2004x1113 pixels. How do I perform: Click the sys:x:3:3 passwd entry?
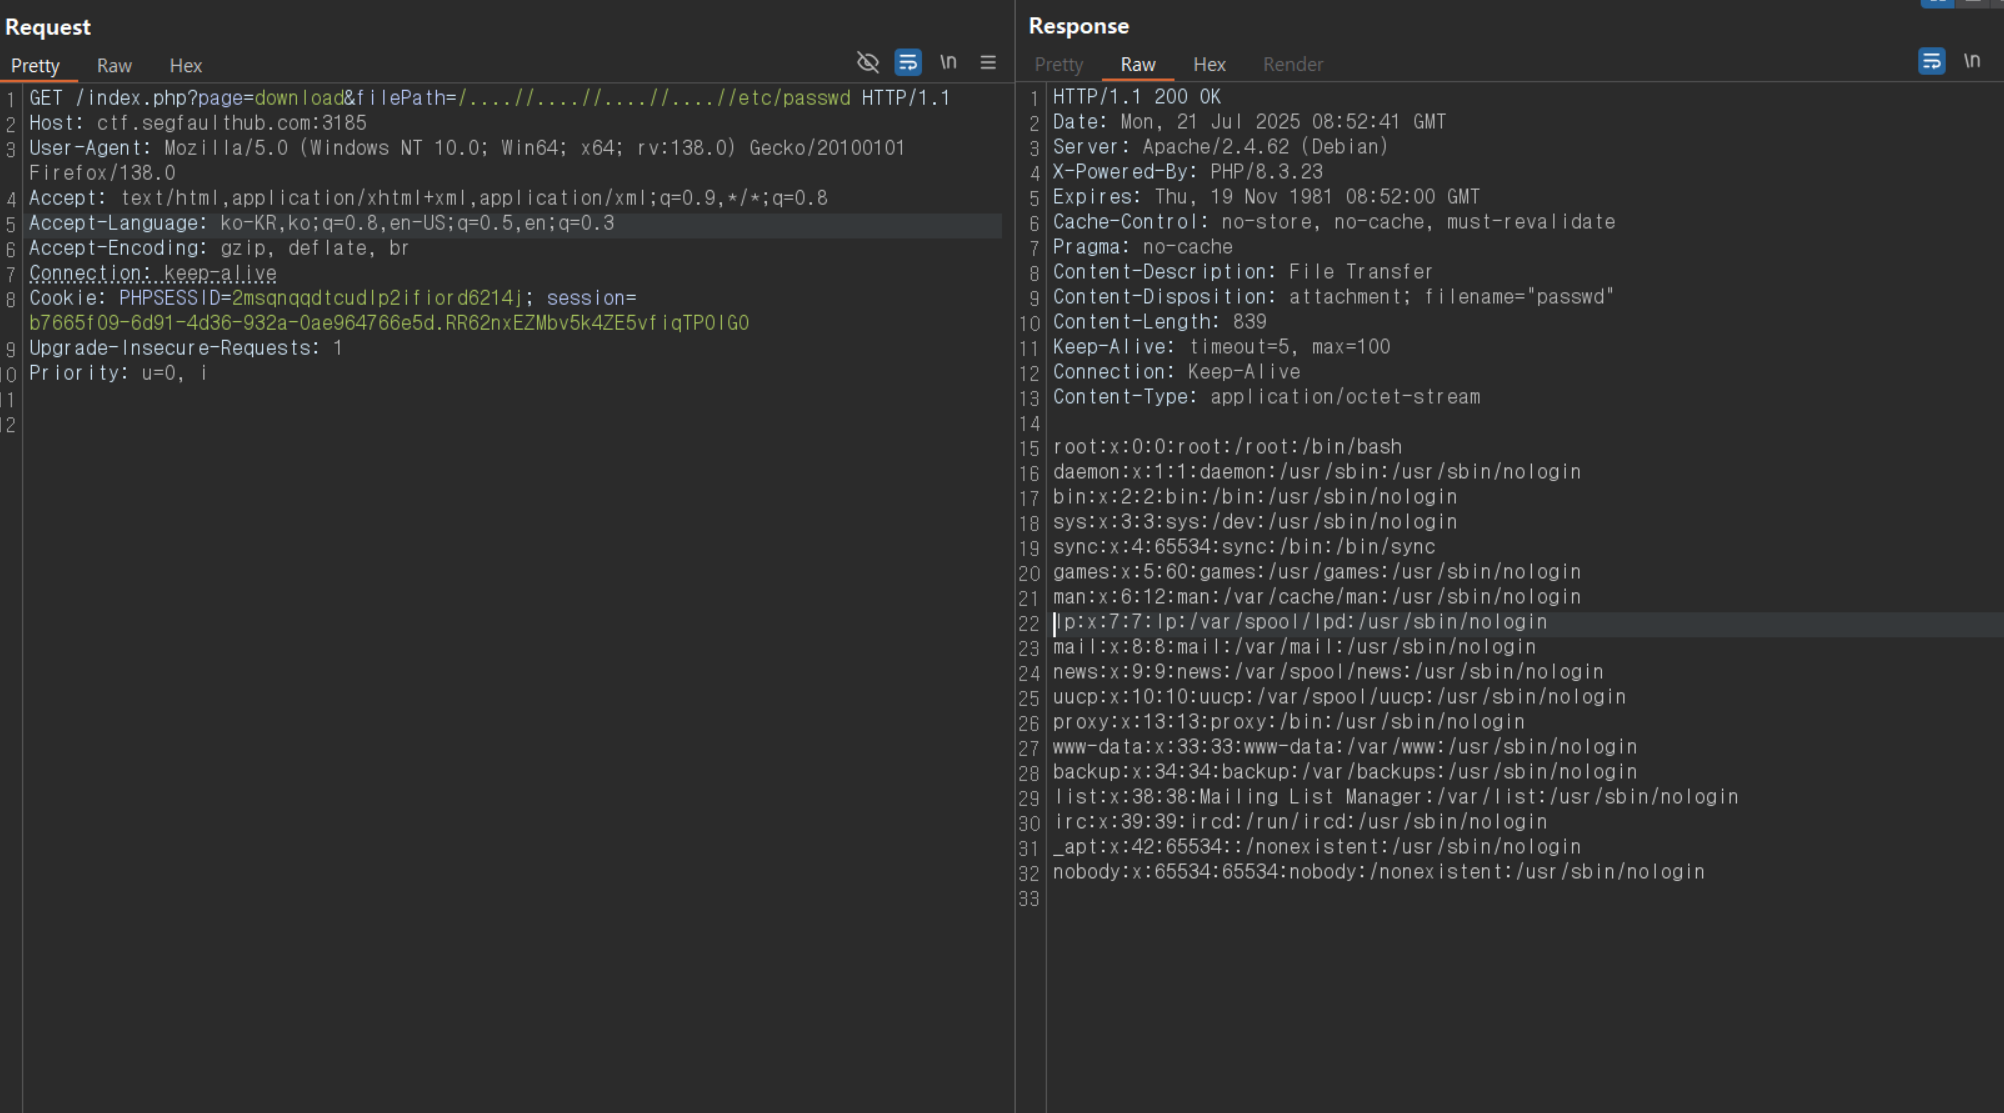point(1255,522)
